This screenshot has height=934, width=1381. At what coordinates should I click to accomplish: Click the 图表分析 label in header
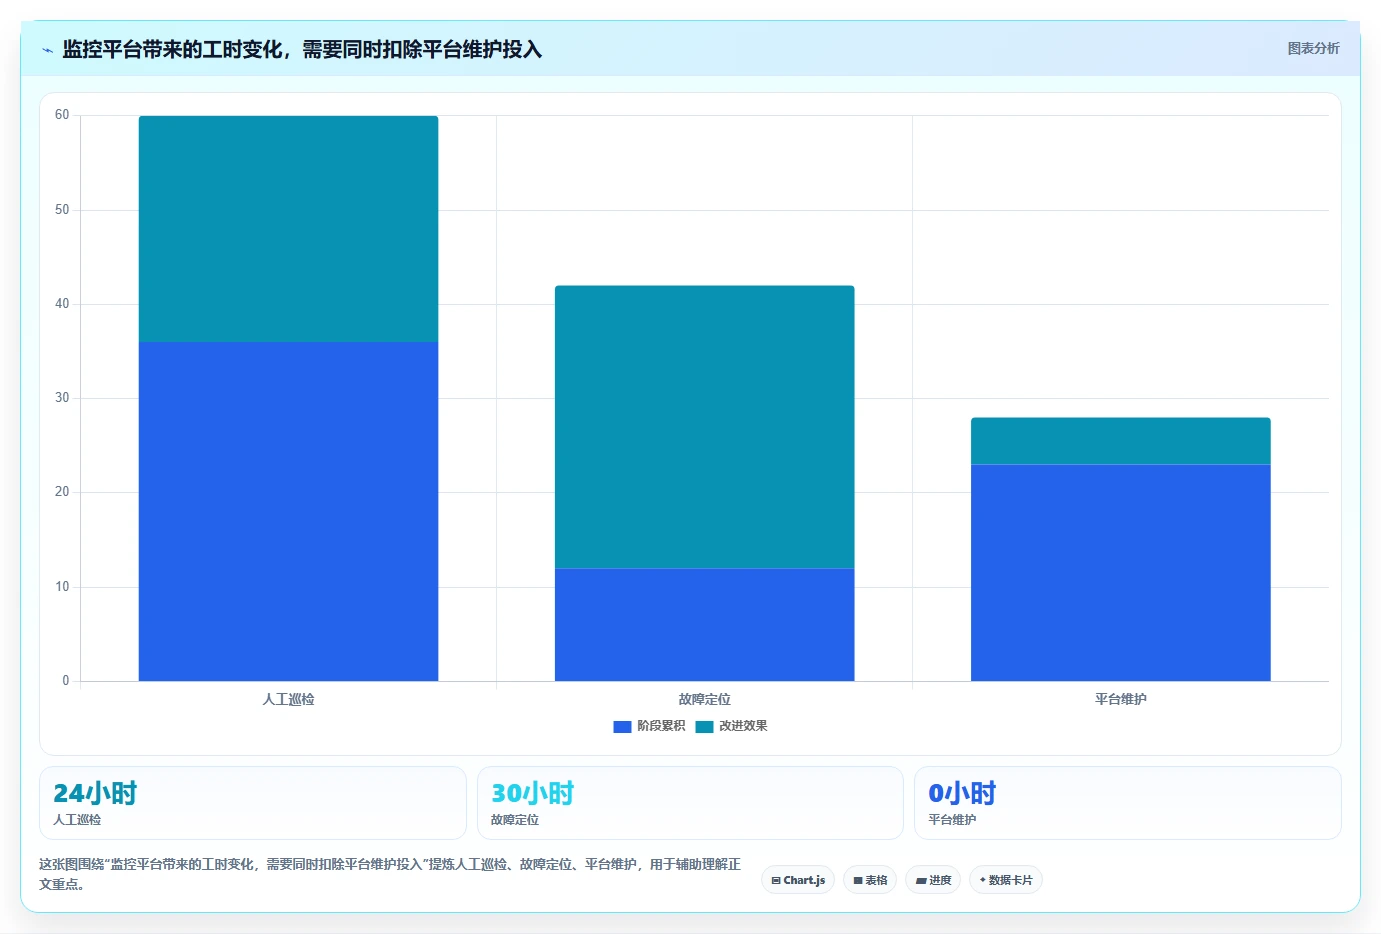pyautogui.click(x=1313, y=48)
